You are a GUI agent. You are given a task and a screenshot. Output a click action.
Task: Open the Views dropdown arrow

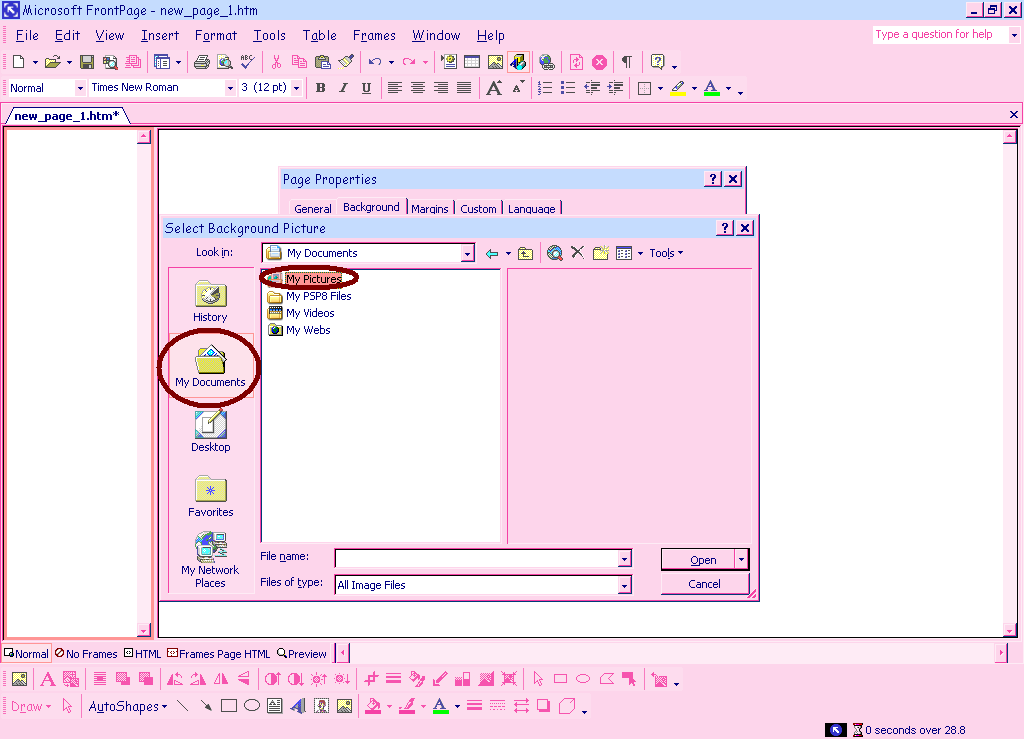(x=640, y=253)
